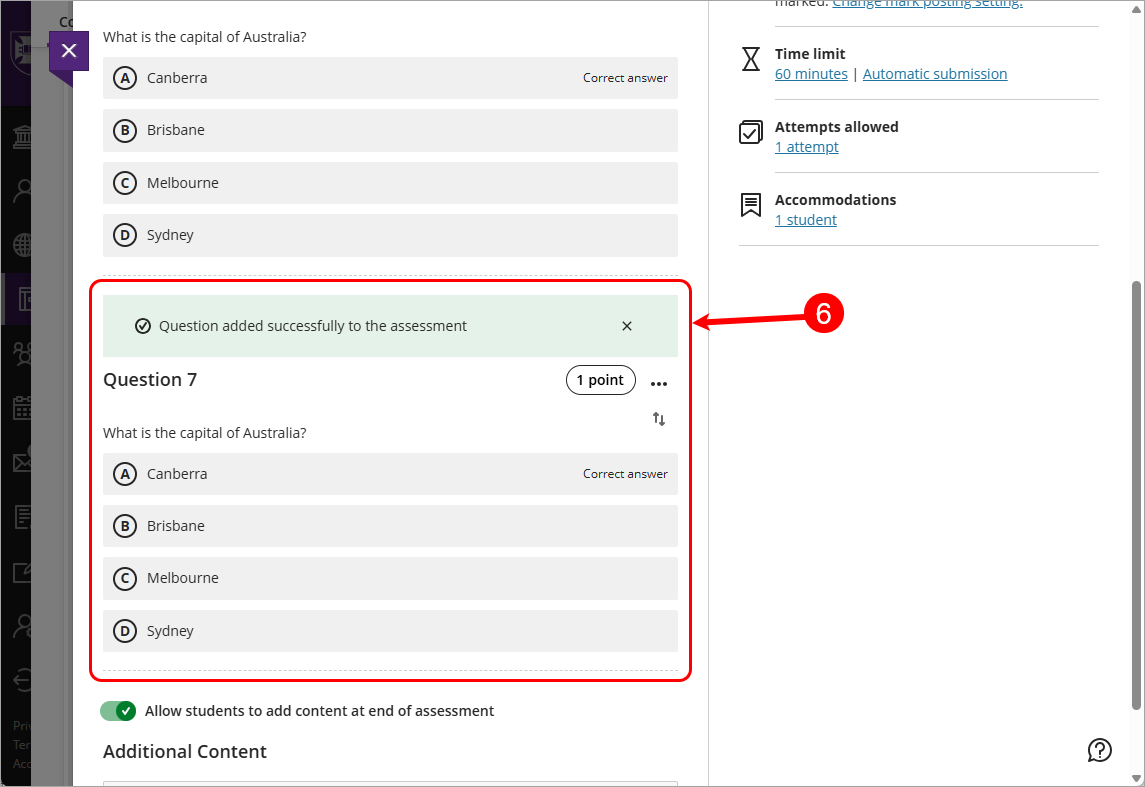Screen dimensions: 1145x787
Task: Click Change mark posting setting link
Action: point(927,4)
